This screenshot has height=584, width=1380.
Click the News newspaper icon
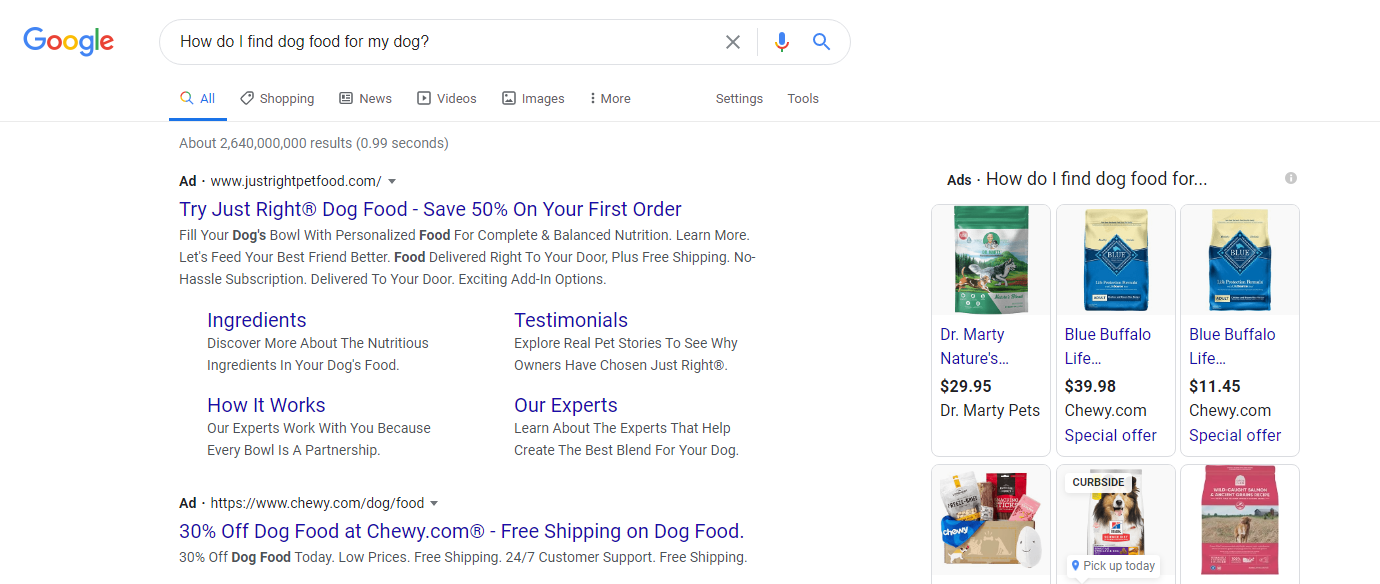click(x=346, y=98)
